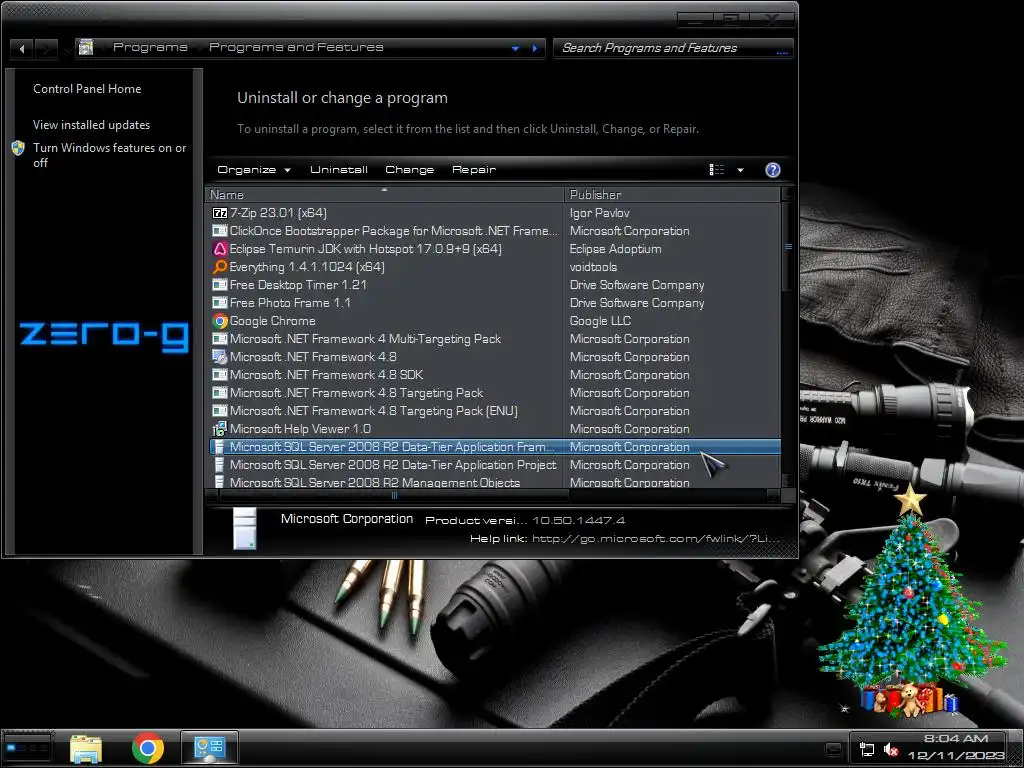
Task: Launch Chrome from the taskbar
Action: coord(148,748)
